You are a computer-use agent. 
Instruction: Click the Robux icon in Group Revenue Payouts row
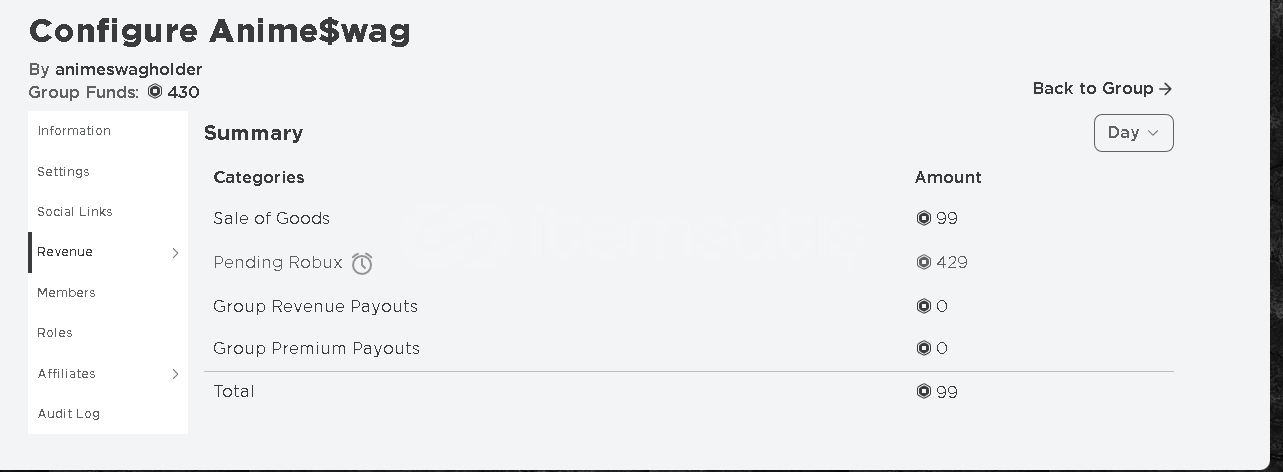point(923,306)
